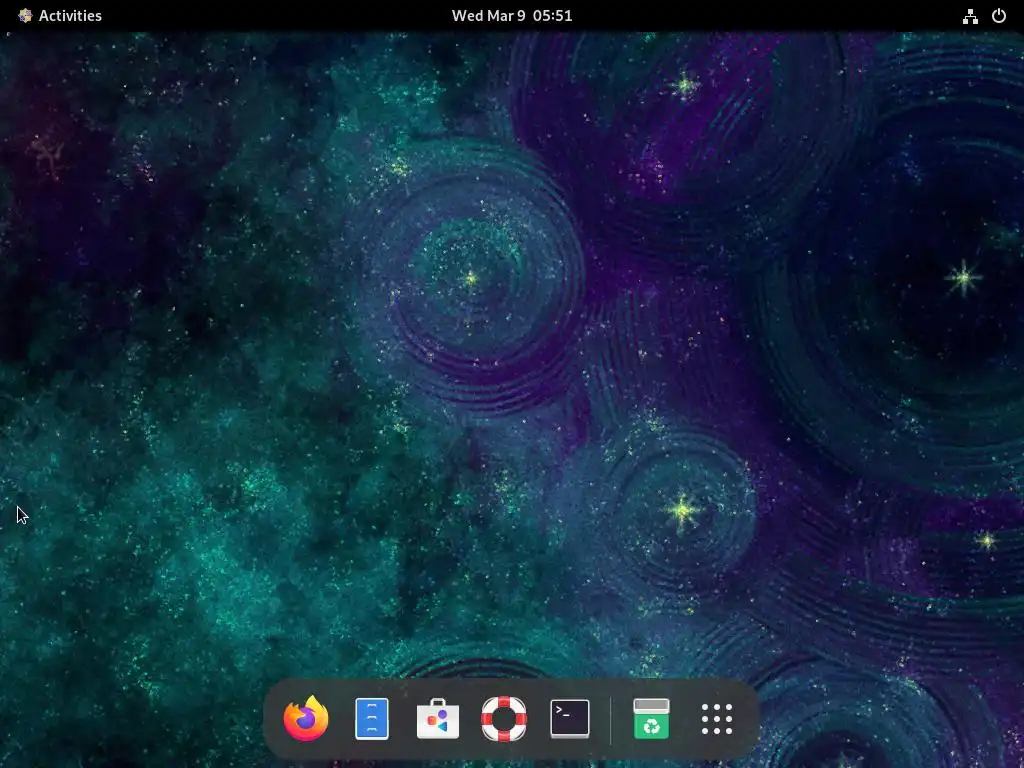
Task: Open the Software store icon
Action: 438,719
